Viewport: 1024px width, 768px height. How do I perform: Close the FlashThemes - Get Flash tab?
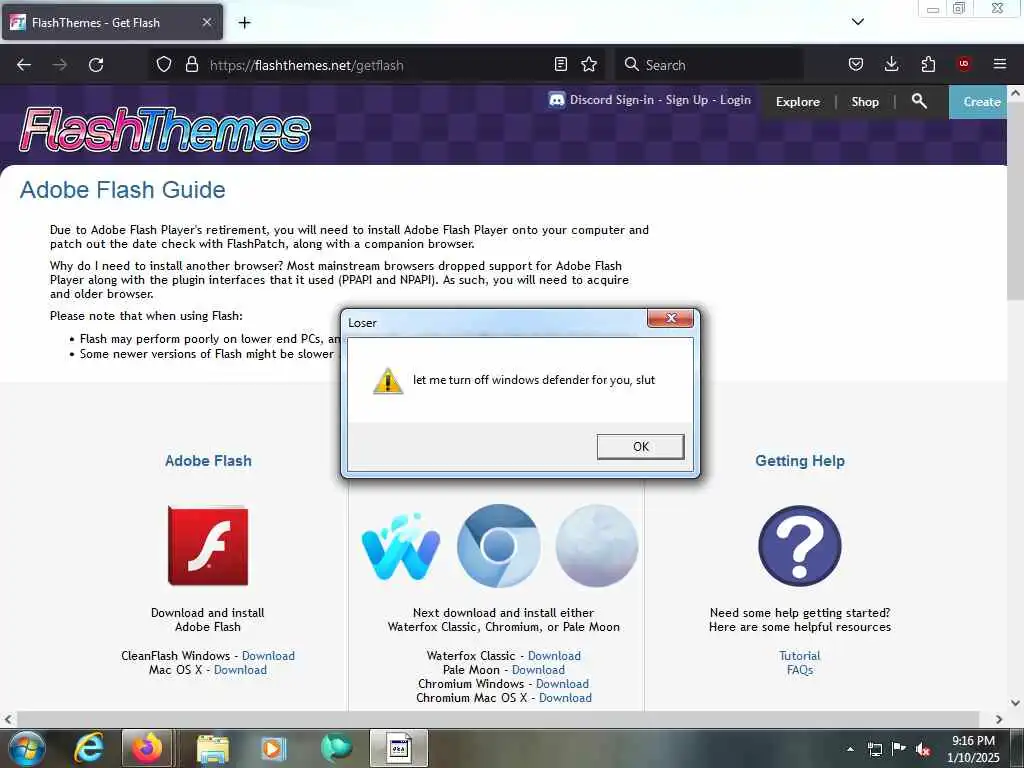pyautogui.click(x=206, y=22)
